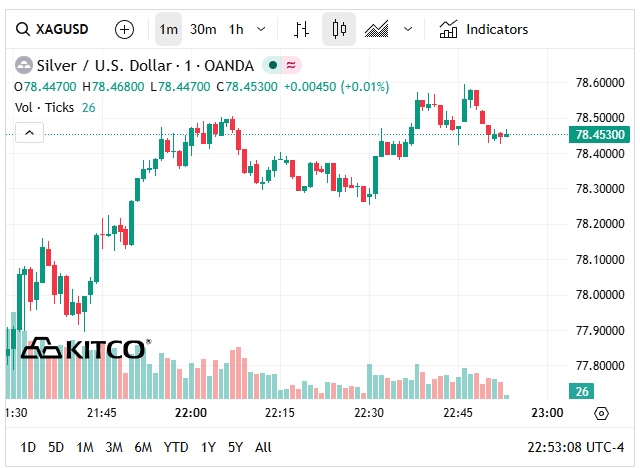Open the Indicators menu

484,29
